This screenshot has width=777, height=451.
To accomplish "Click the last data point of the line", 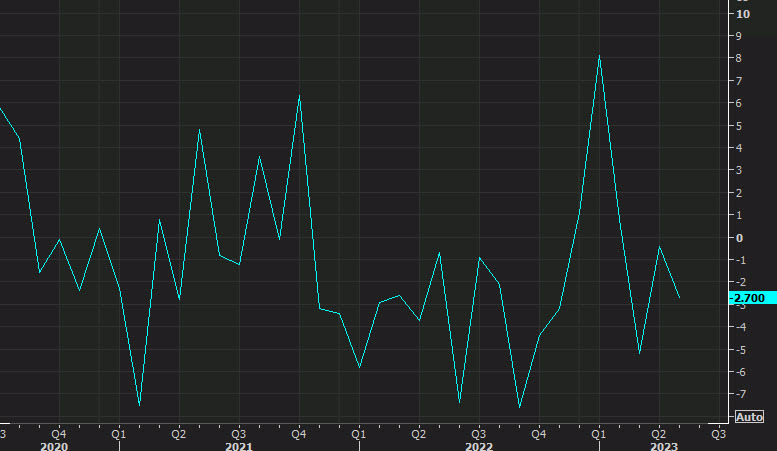I will pyautogui.click(x=679, y=297).
